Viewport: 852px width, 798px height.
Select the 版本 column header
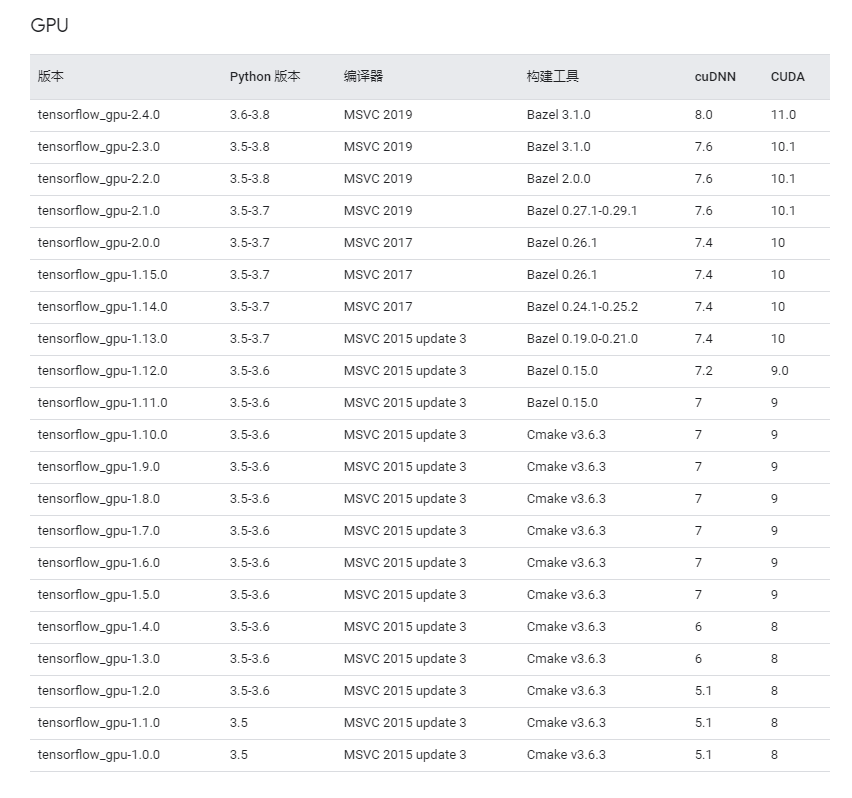pyautogui.click(x=51, y=76)
